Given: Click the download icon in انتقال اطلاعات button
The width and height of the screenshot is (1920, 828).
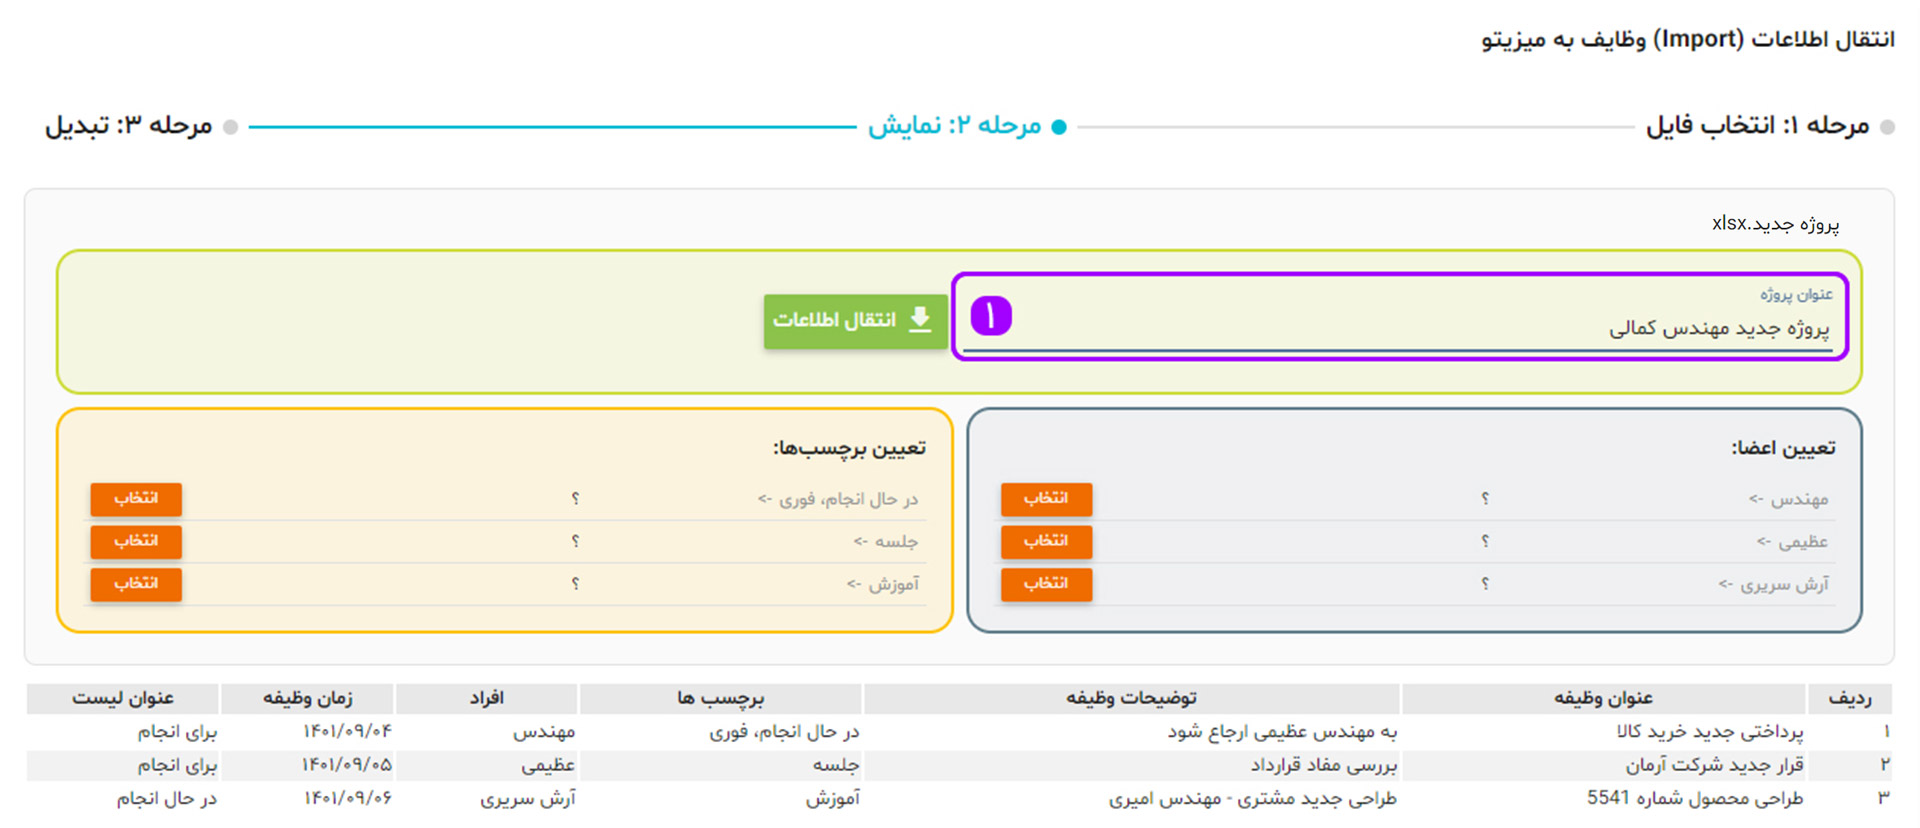Looking at the screenshot, I should (920, 320).
